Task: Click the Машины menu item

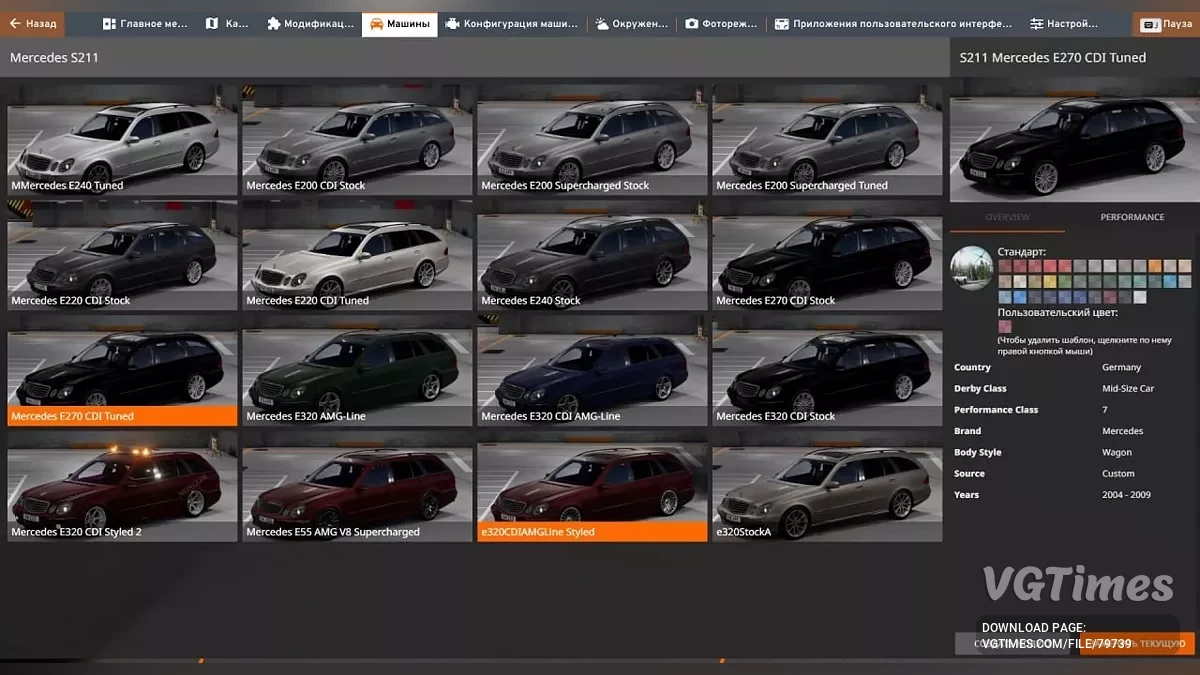Action: click(x=399, y=23)
